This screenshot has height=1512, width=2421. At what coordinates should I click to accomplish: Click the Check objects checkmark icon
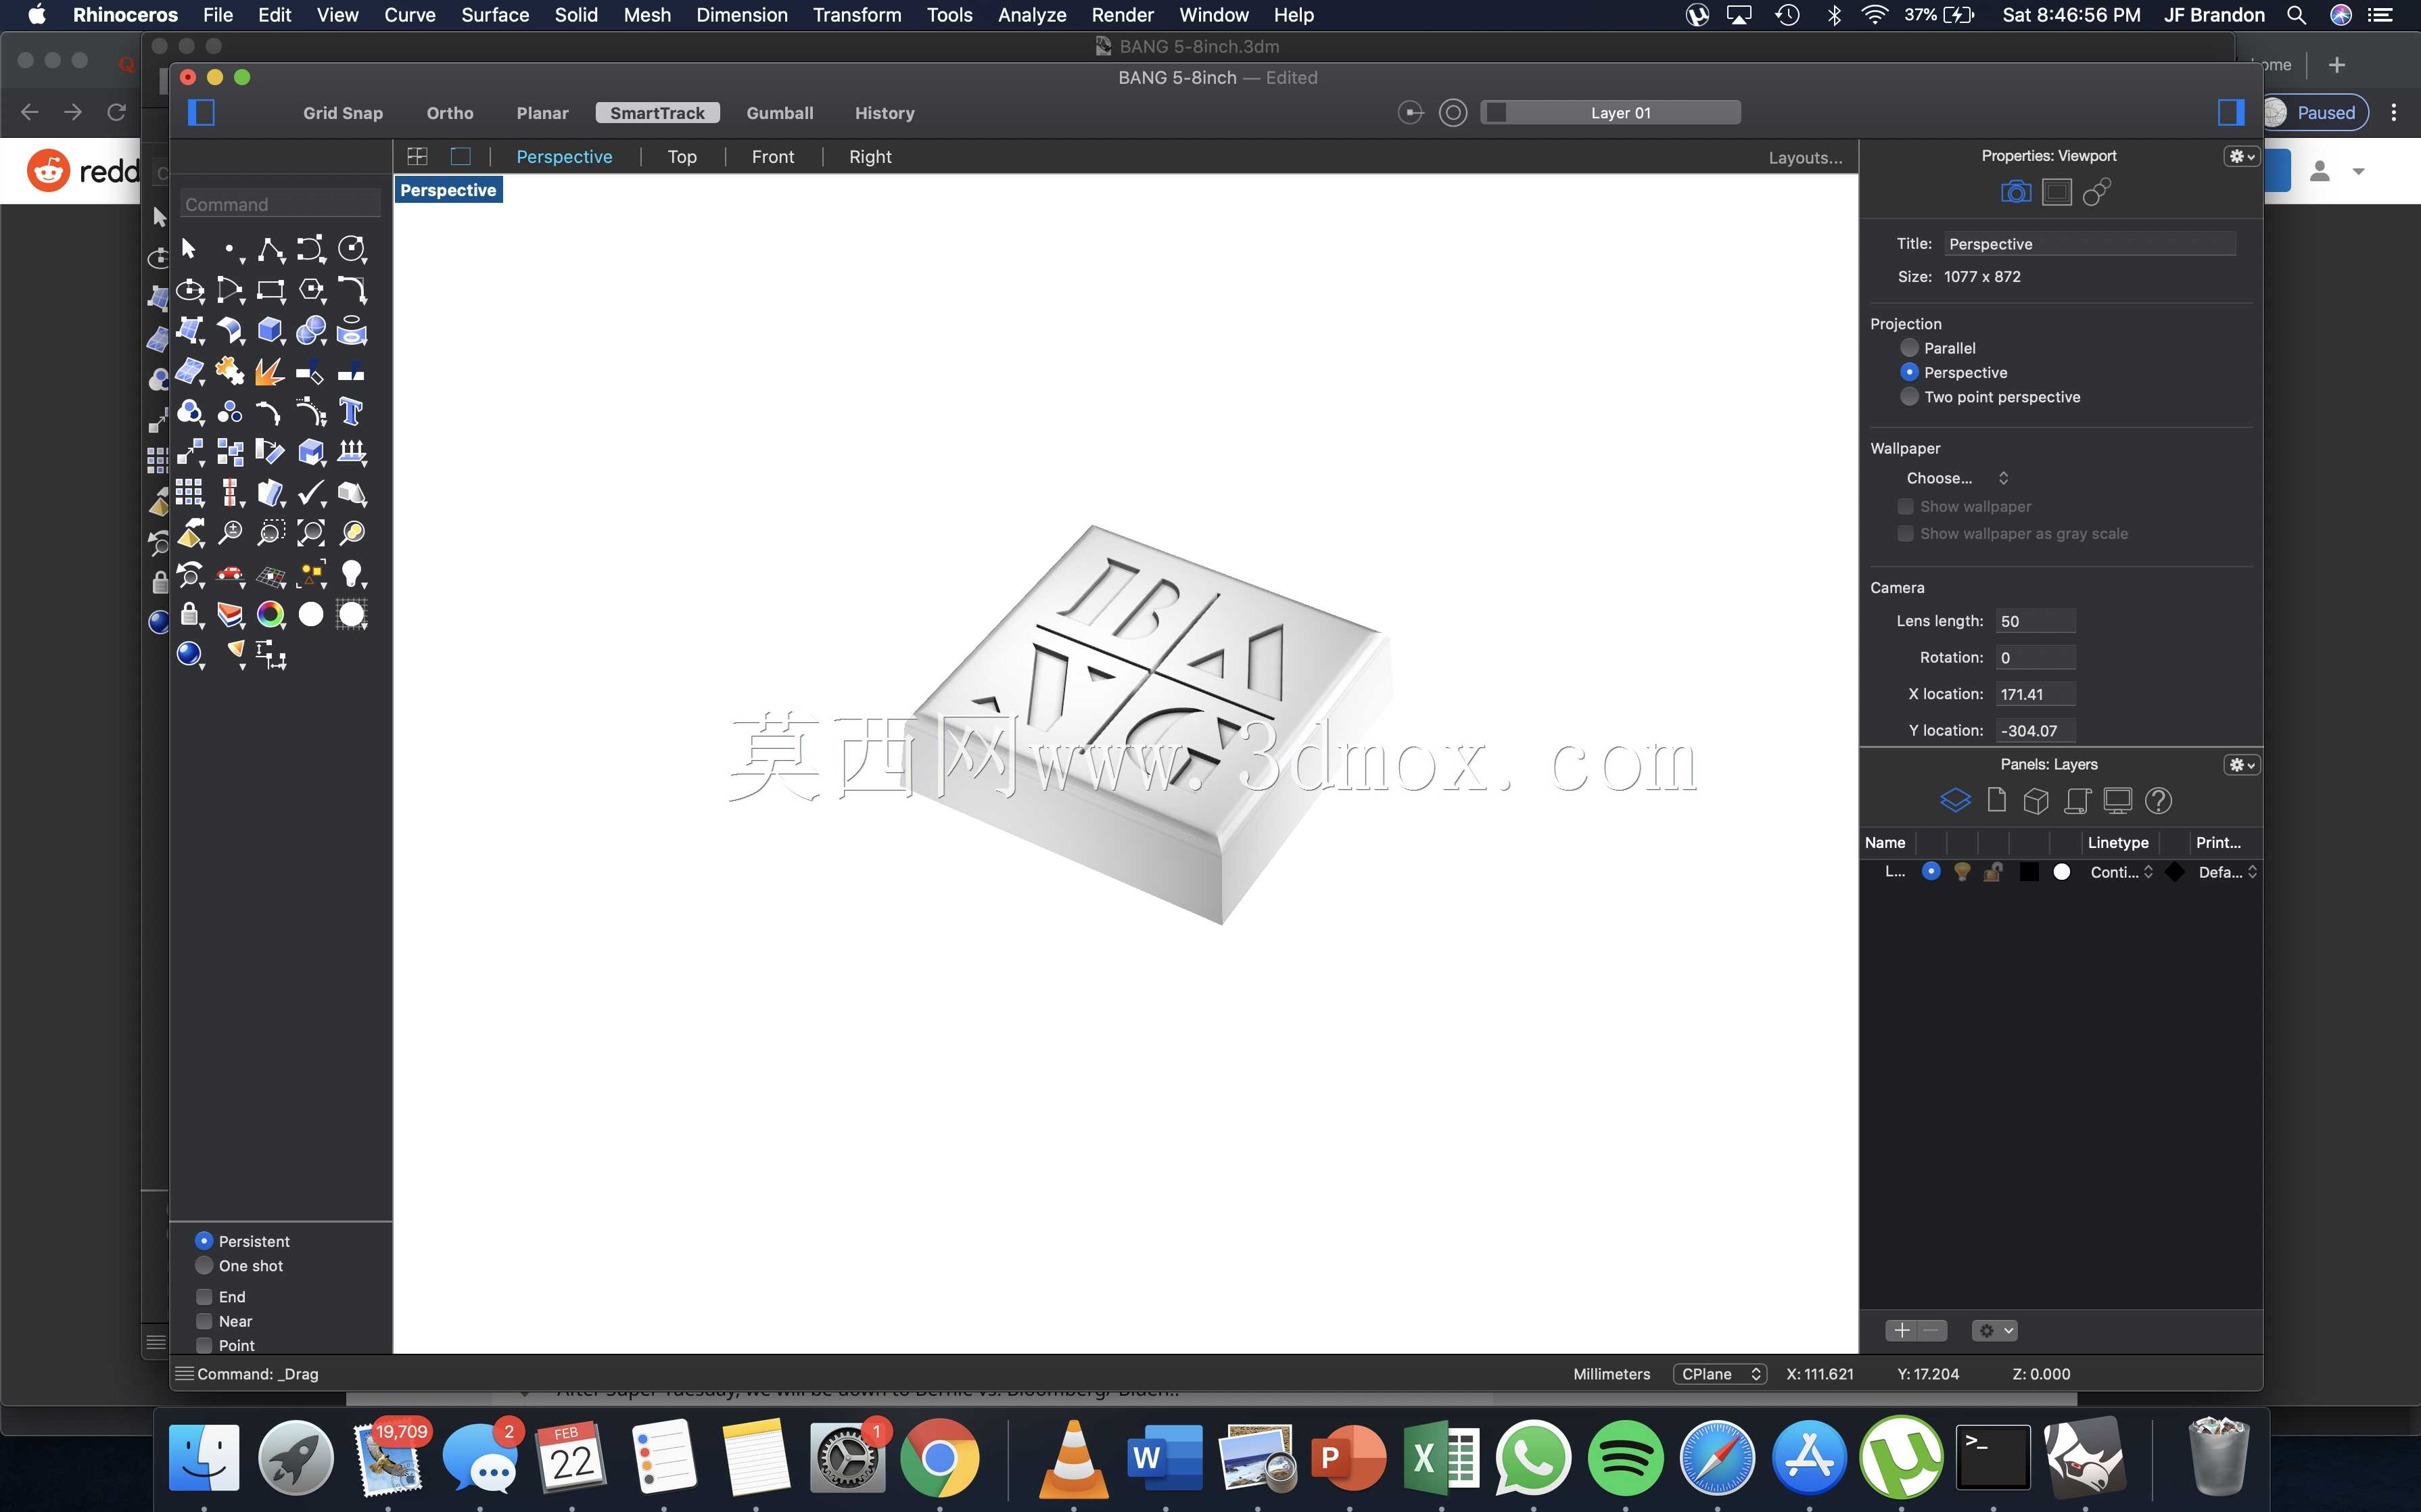coord(311,492)
